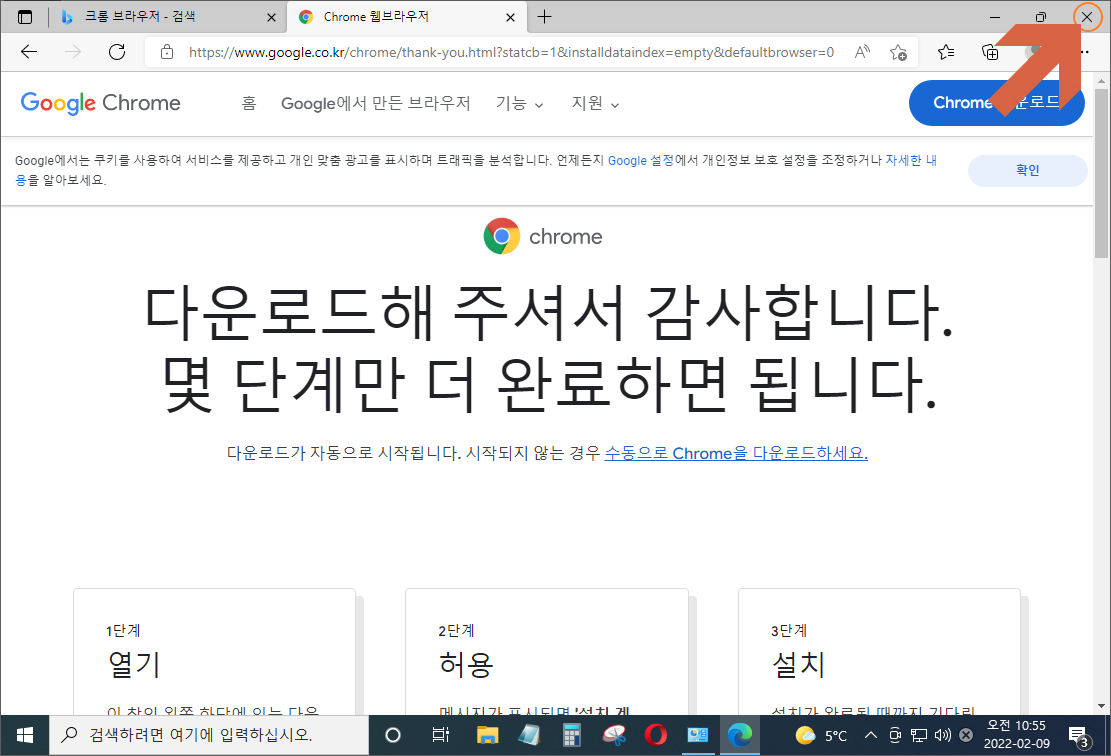Expand the '기능' dropdown menu

tap(519, 103)
